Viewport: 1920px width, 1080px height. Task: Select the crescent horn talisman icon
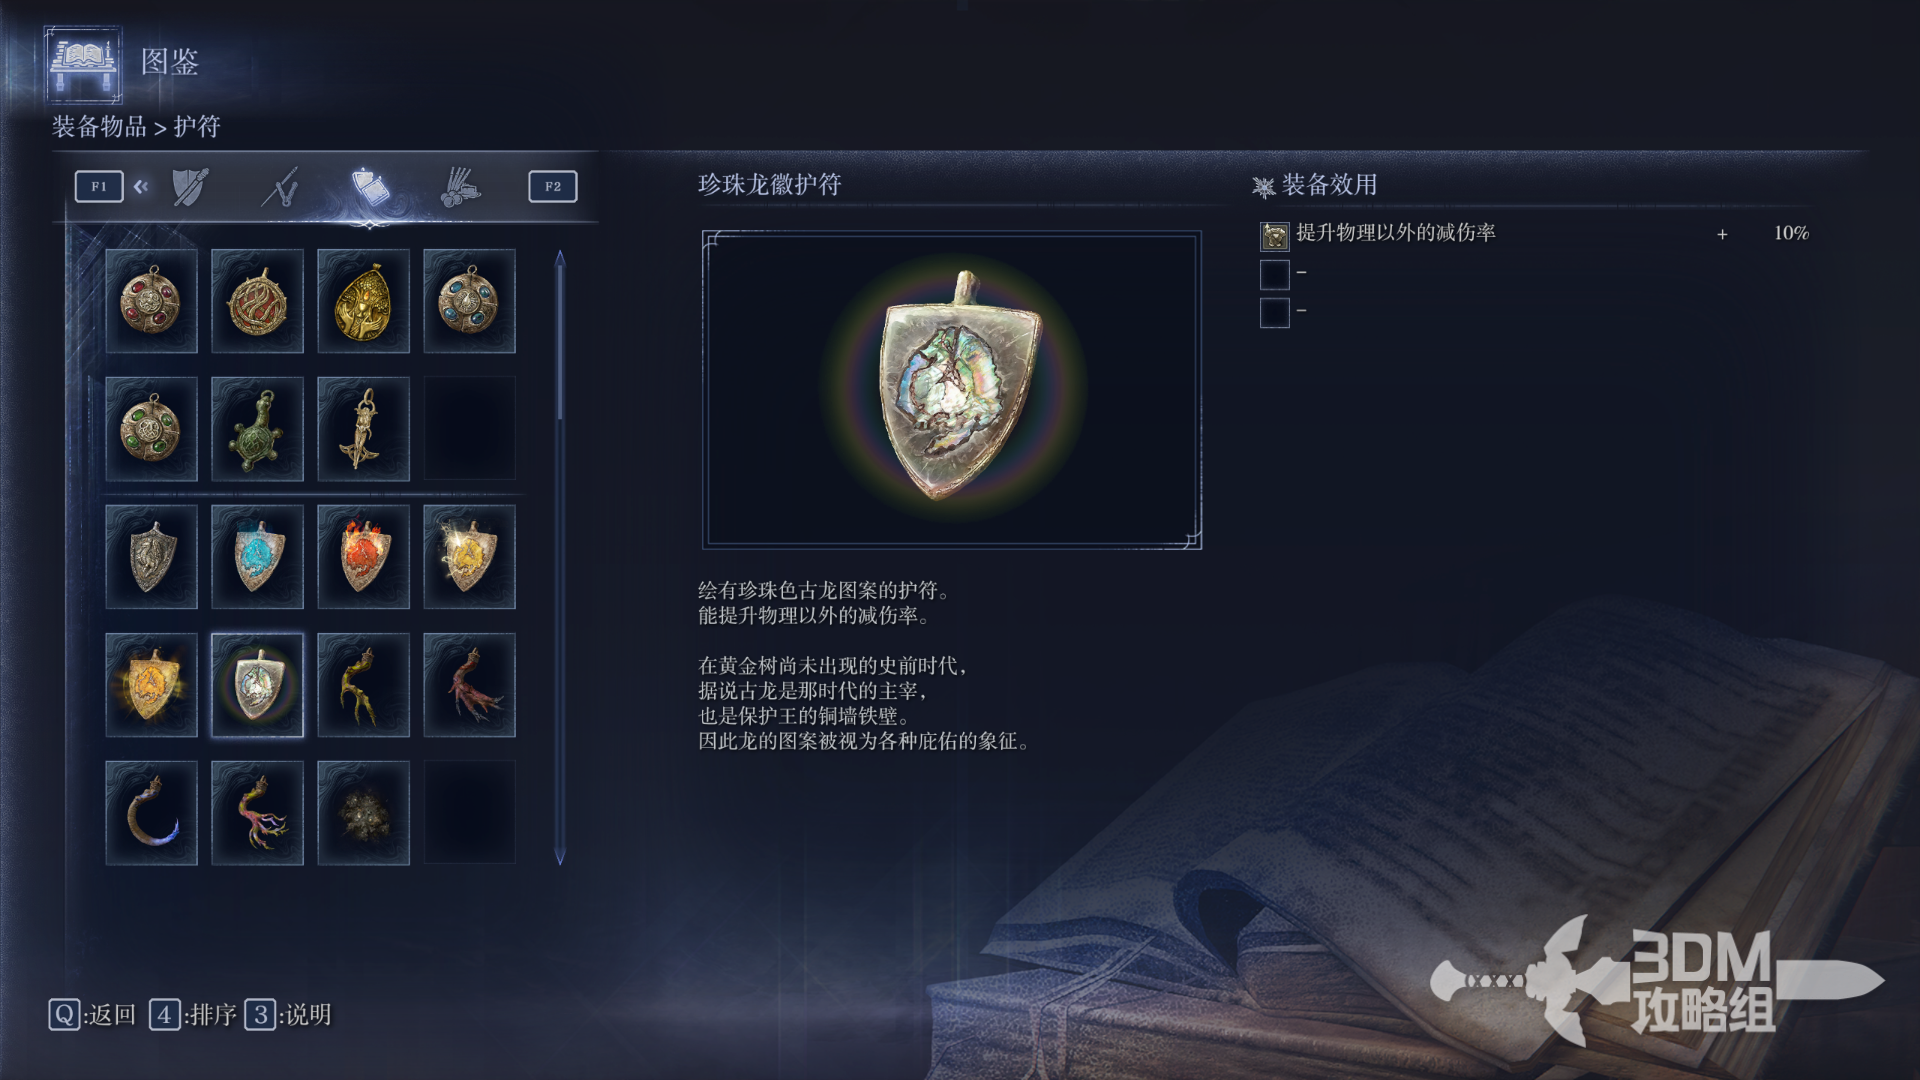click(151, 813)
